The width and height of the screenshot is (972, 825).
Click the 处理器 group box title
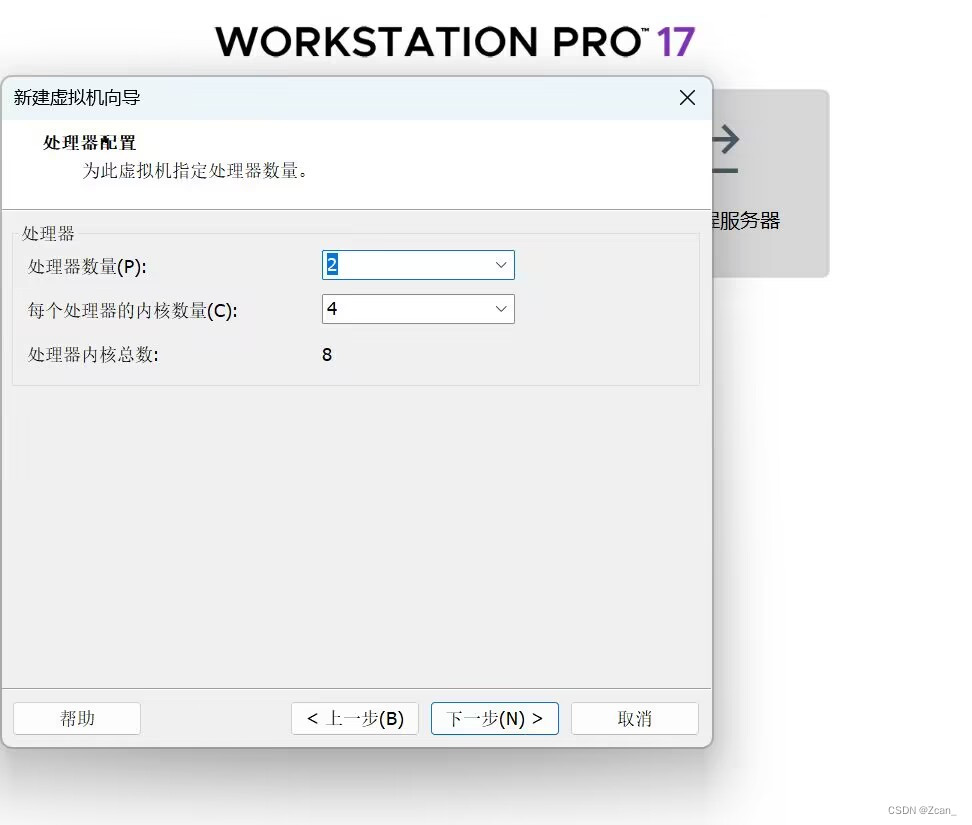48,234
